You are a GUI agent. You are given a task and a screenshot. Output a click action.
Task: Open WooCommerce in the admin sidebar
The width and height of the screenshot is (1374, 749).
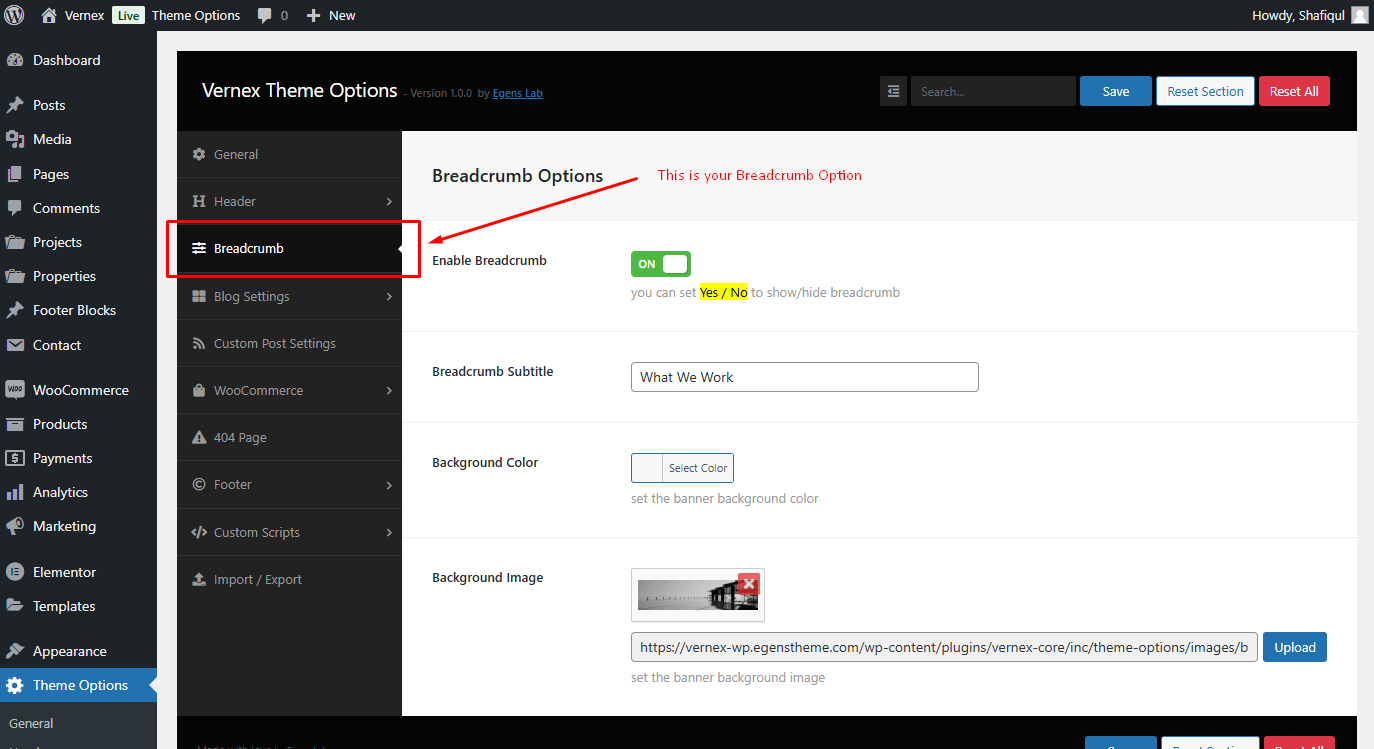click(x=79, y=390)
